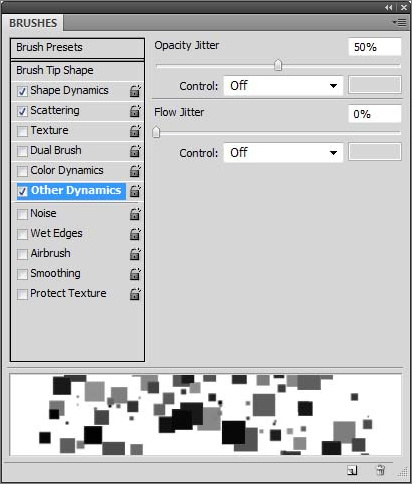Toggle the lock icon beside Scattering
Image resolution: width=412 pixels, height=484 pixels.
135,111
